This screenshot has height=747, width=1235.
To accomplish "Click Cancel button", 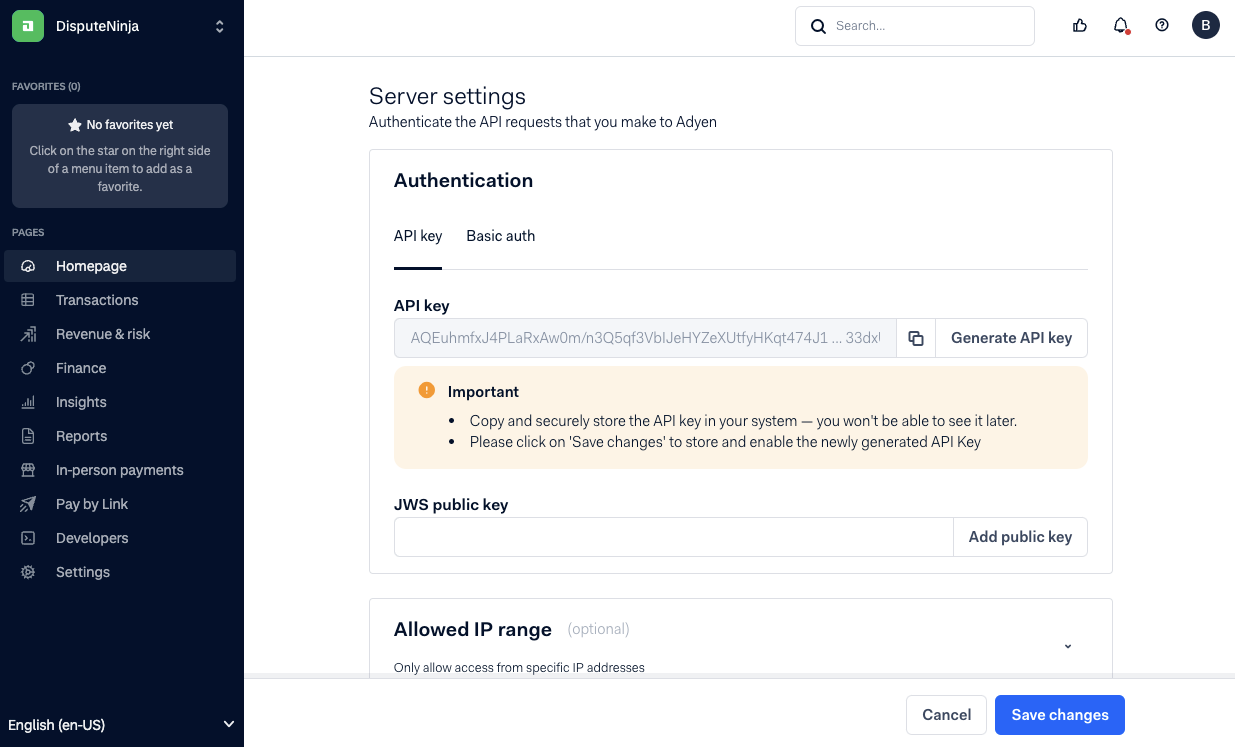I will (946, 715).
